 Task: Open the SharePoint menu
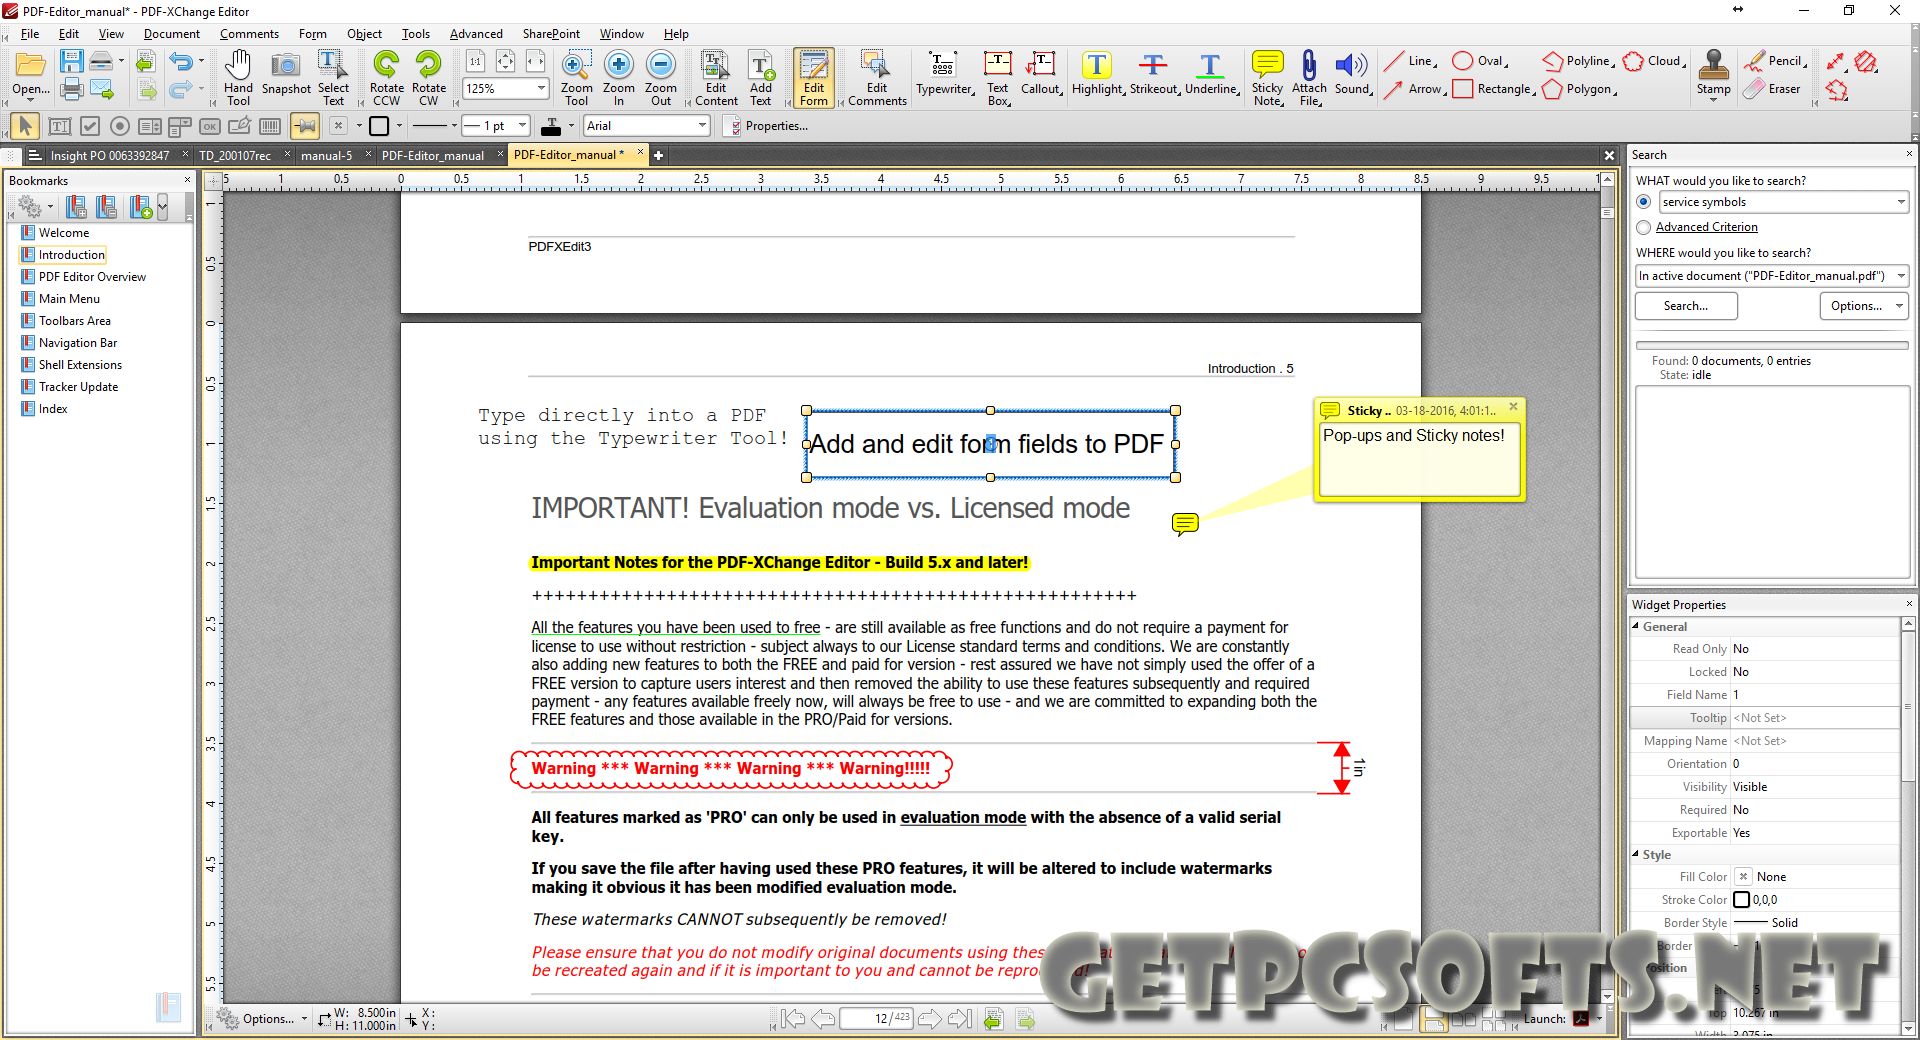[551, 34]
